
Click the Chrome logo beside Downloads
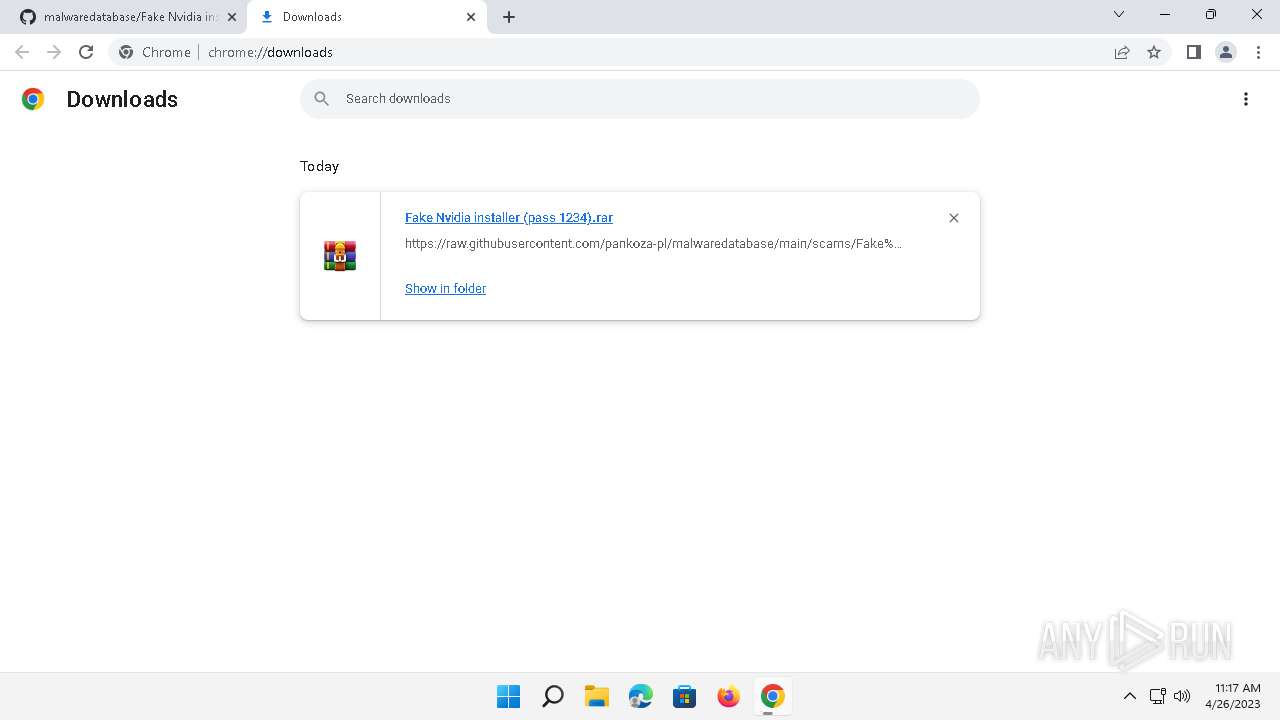coord(33,99)
